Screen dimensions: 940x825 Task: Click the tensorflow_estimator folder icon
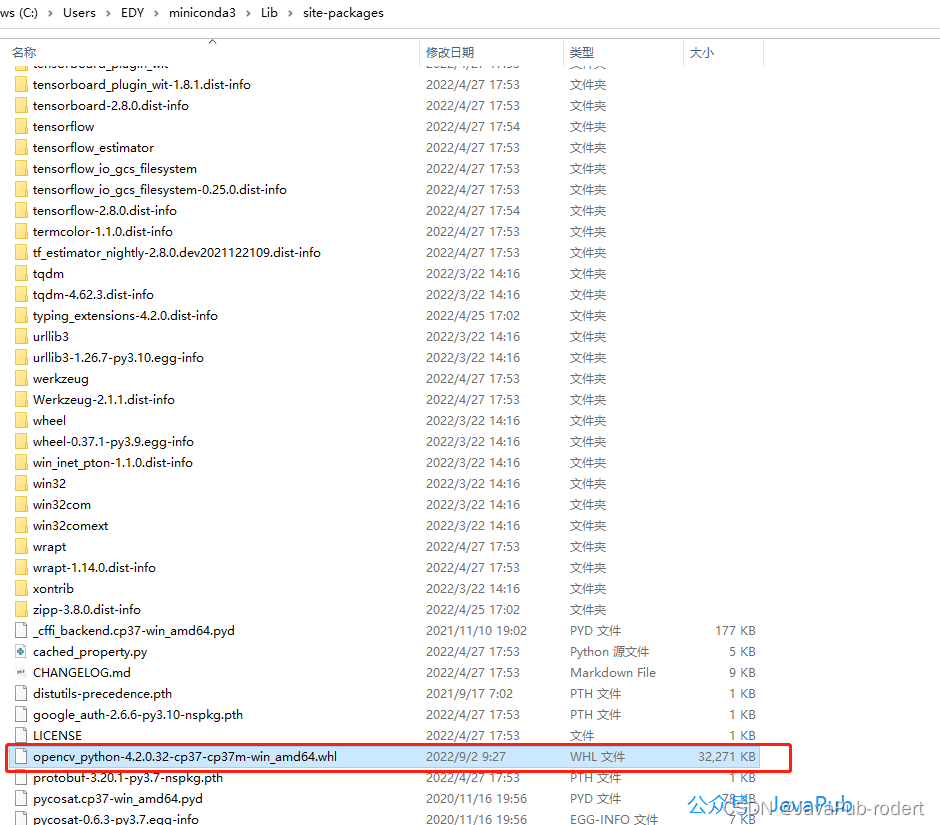tap(22, 147)
